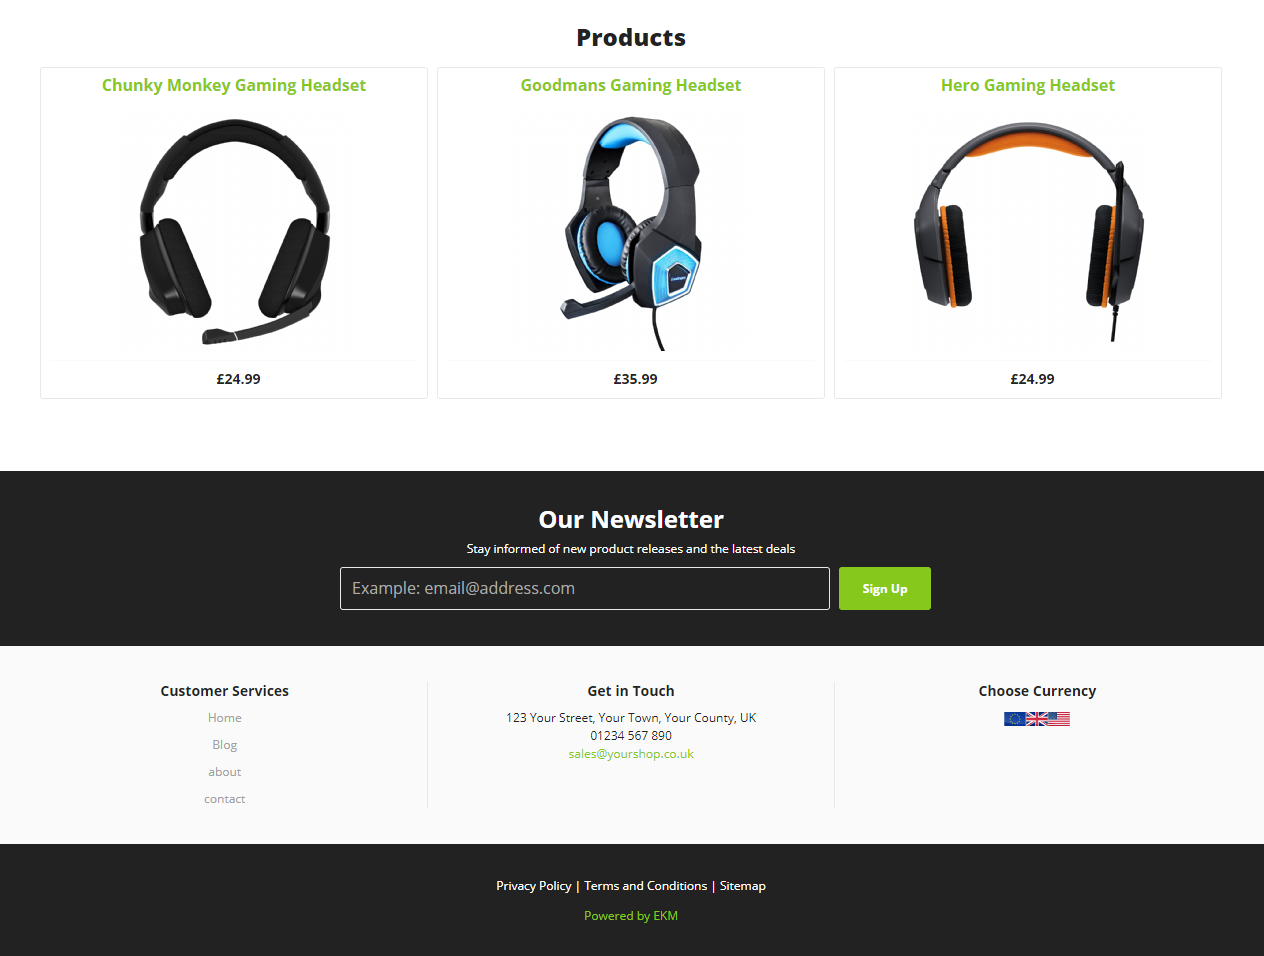Open Home in Customer Services

[x=225, y=718]
